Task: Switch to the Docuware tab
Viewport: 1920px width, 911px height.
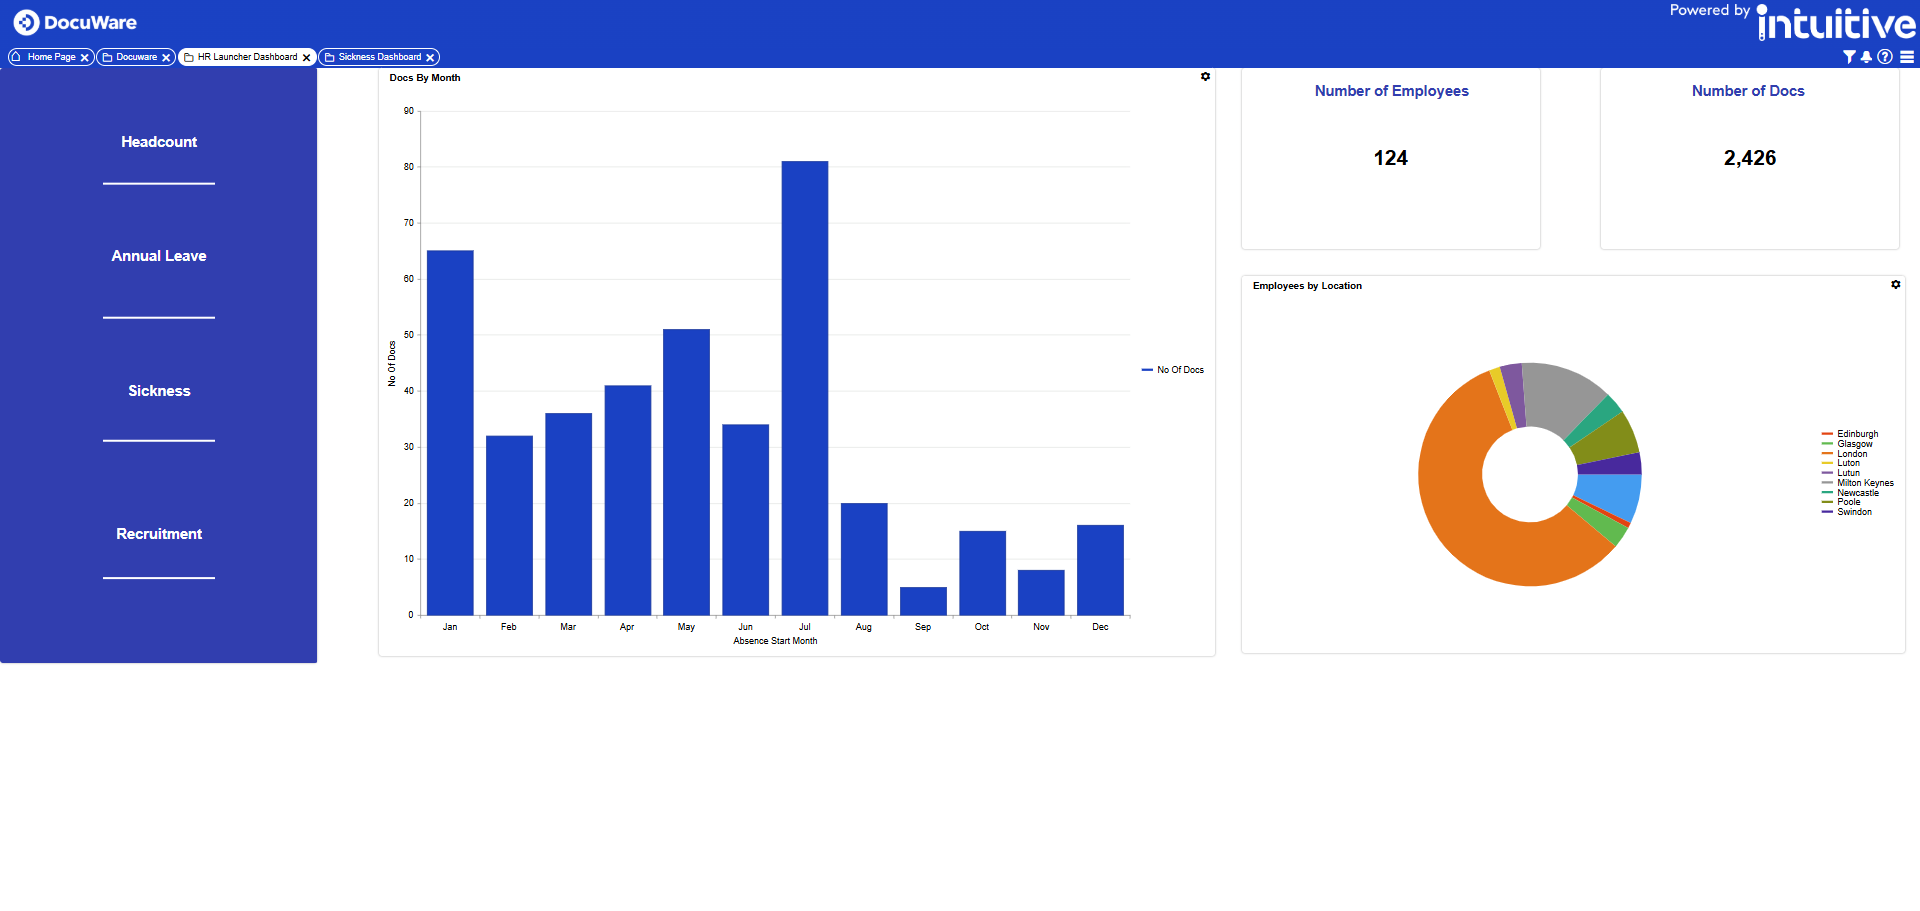Action: [136, 57]
